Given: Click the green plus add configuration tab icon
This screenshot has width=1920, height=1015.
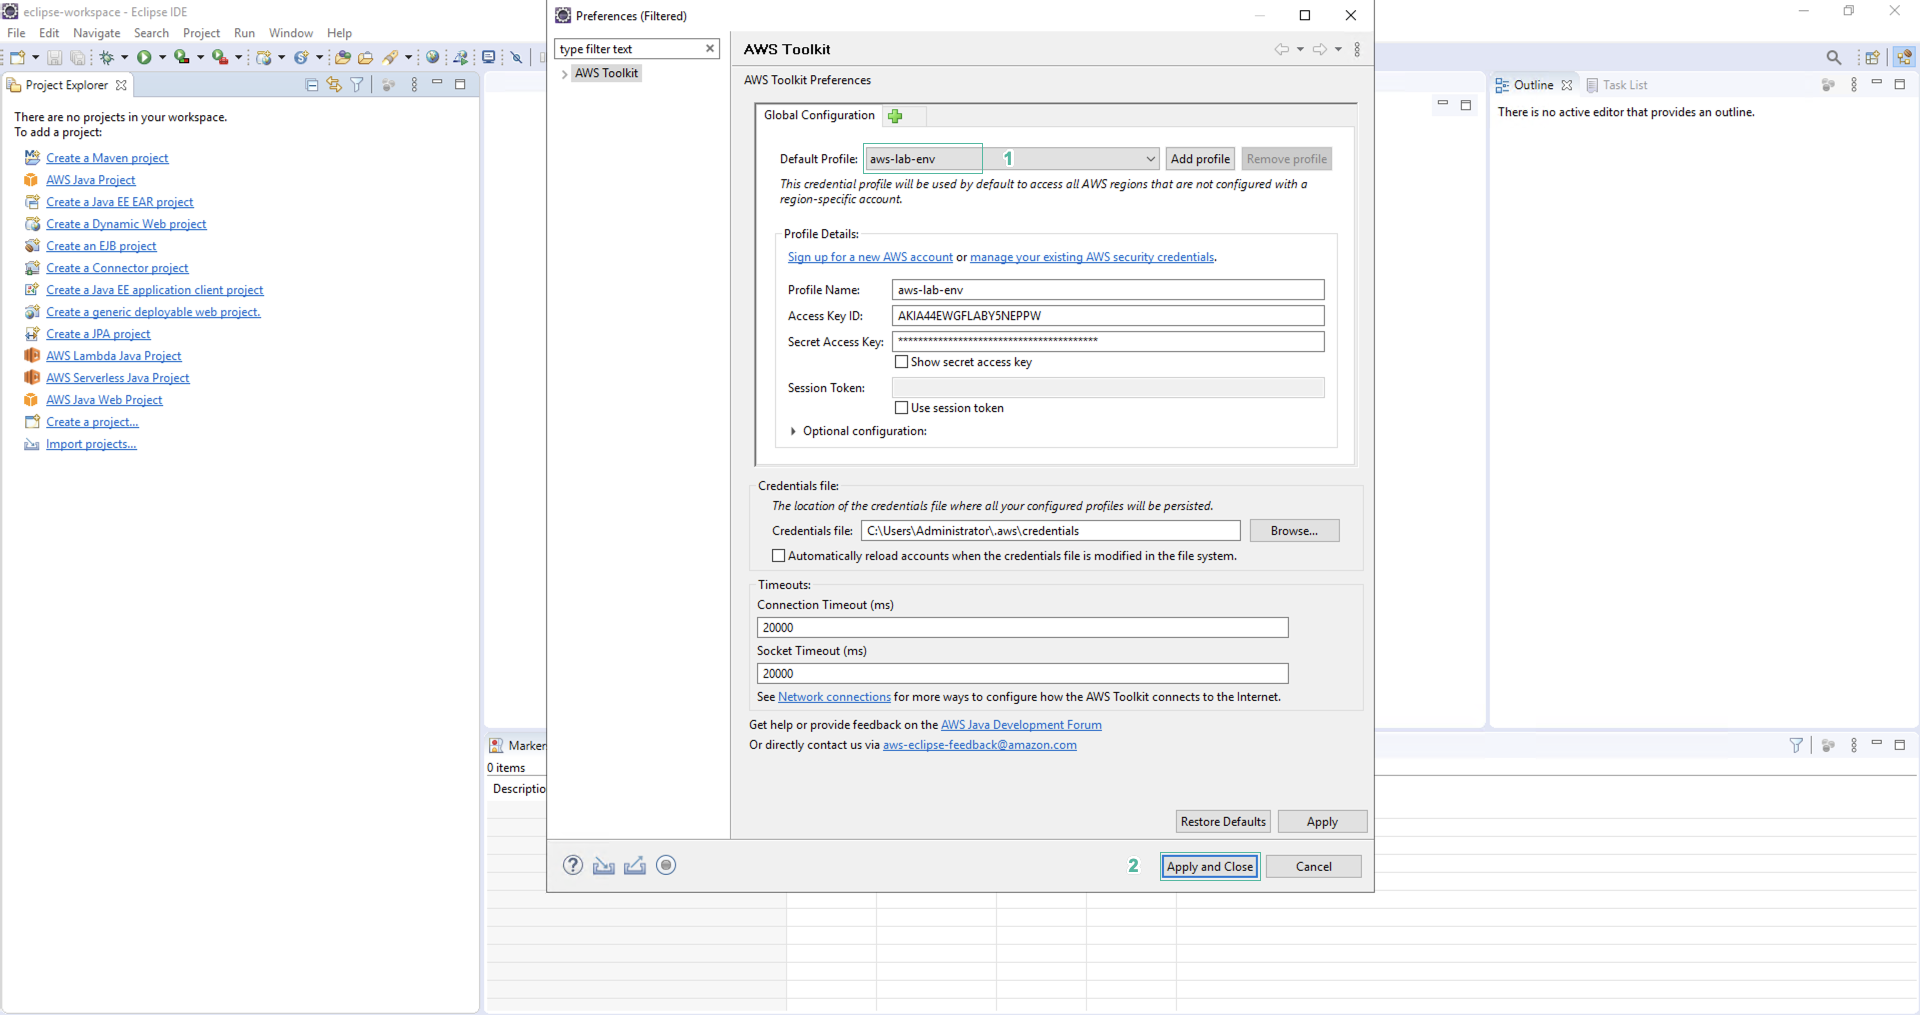Looking at the screenshot, I should (x=895, y=116).
